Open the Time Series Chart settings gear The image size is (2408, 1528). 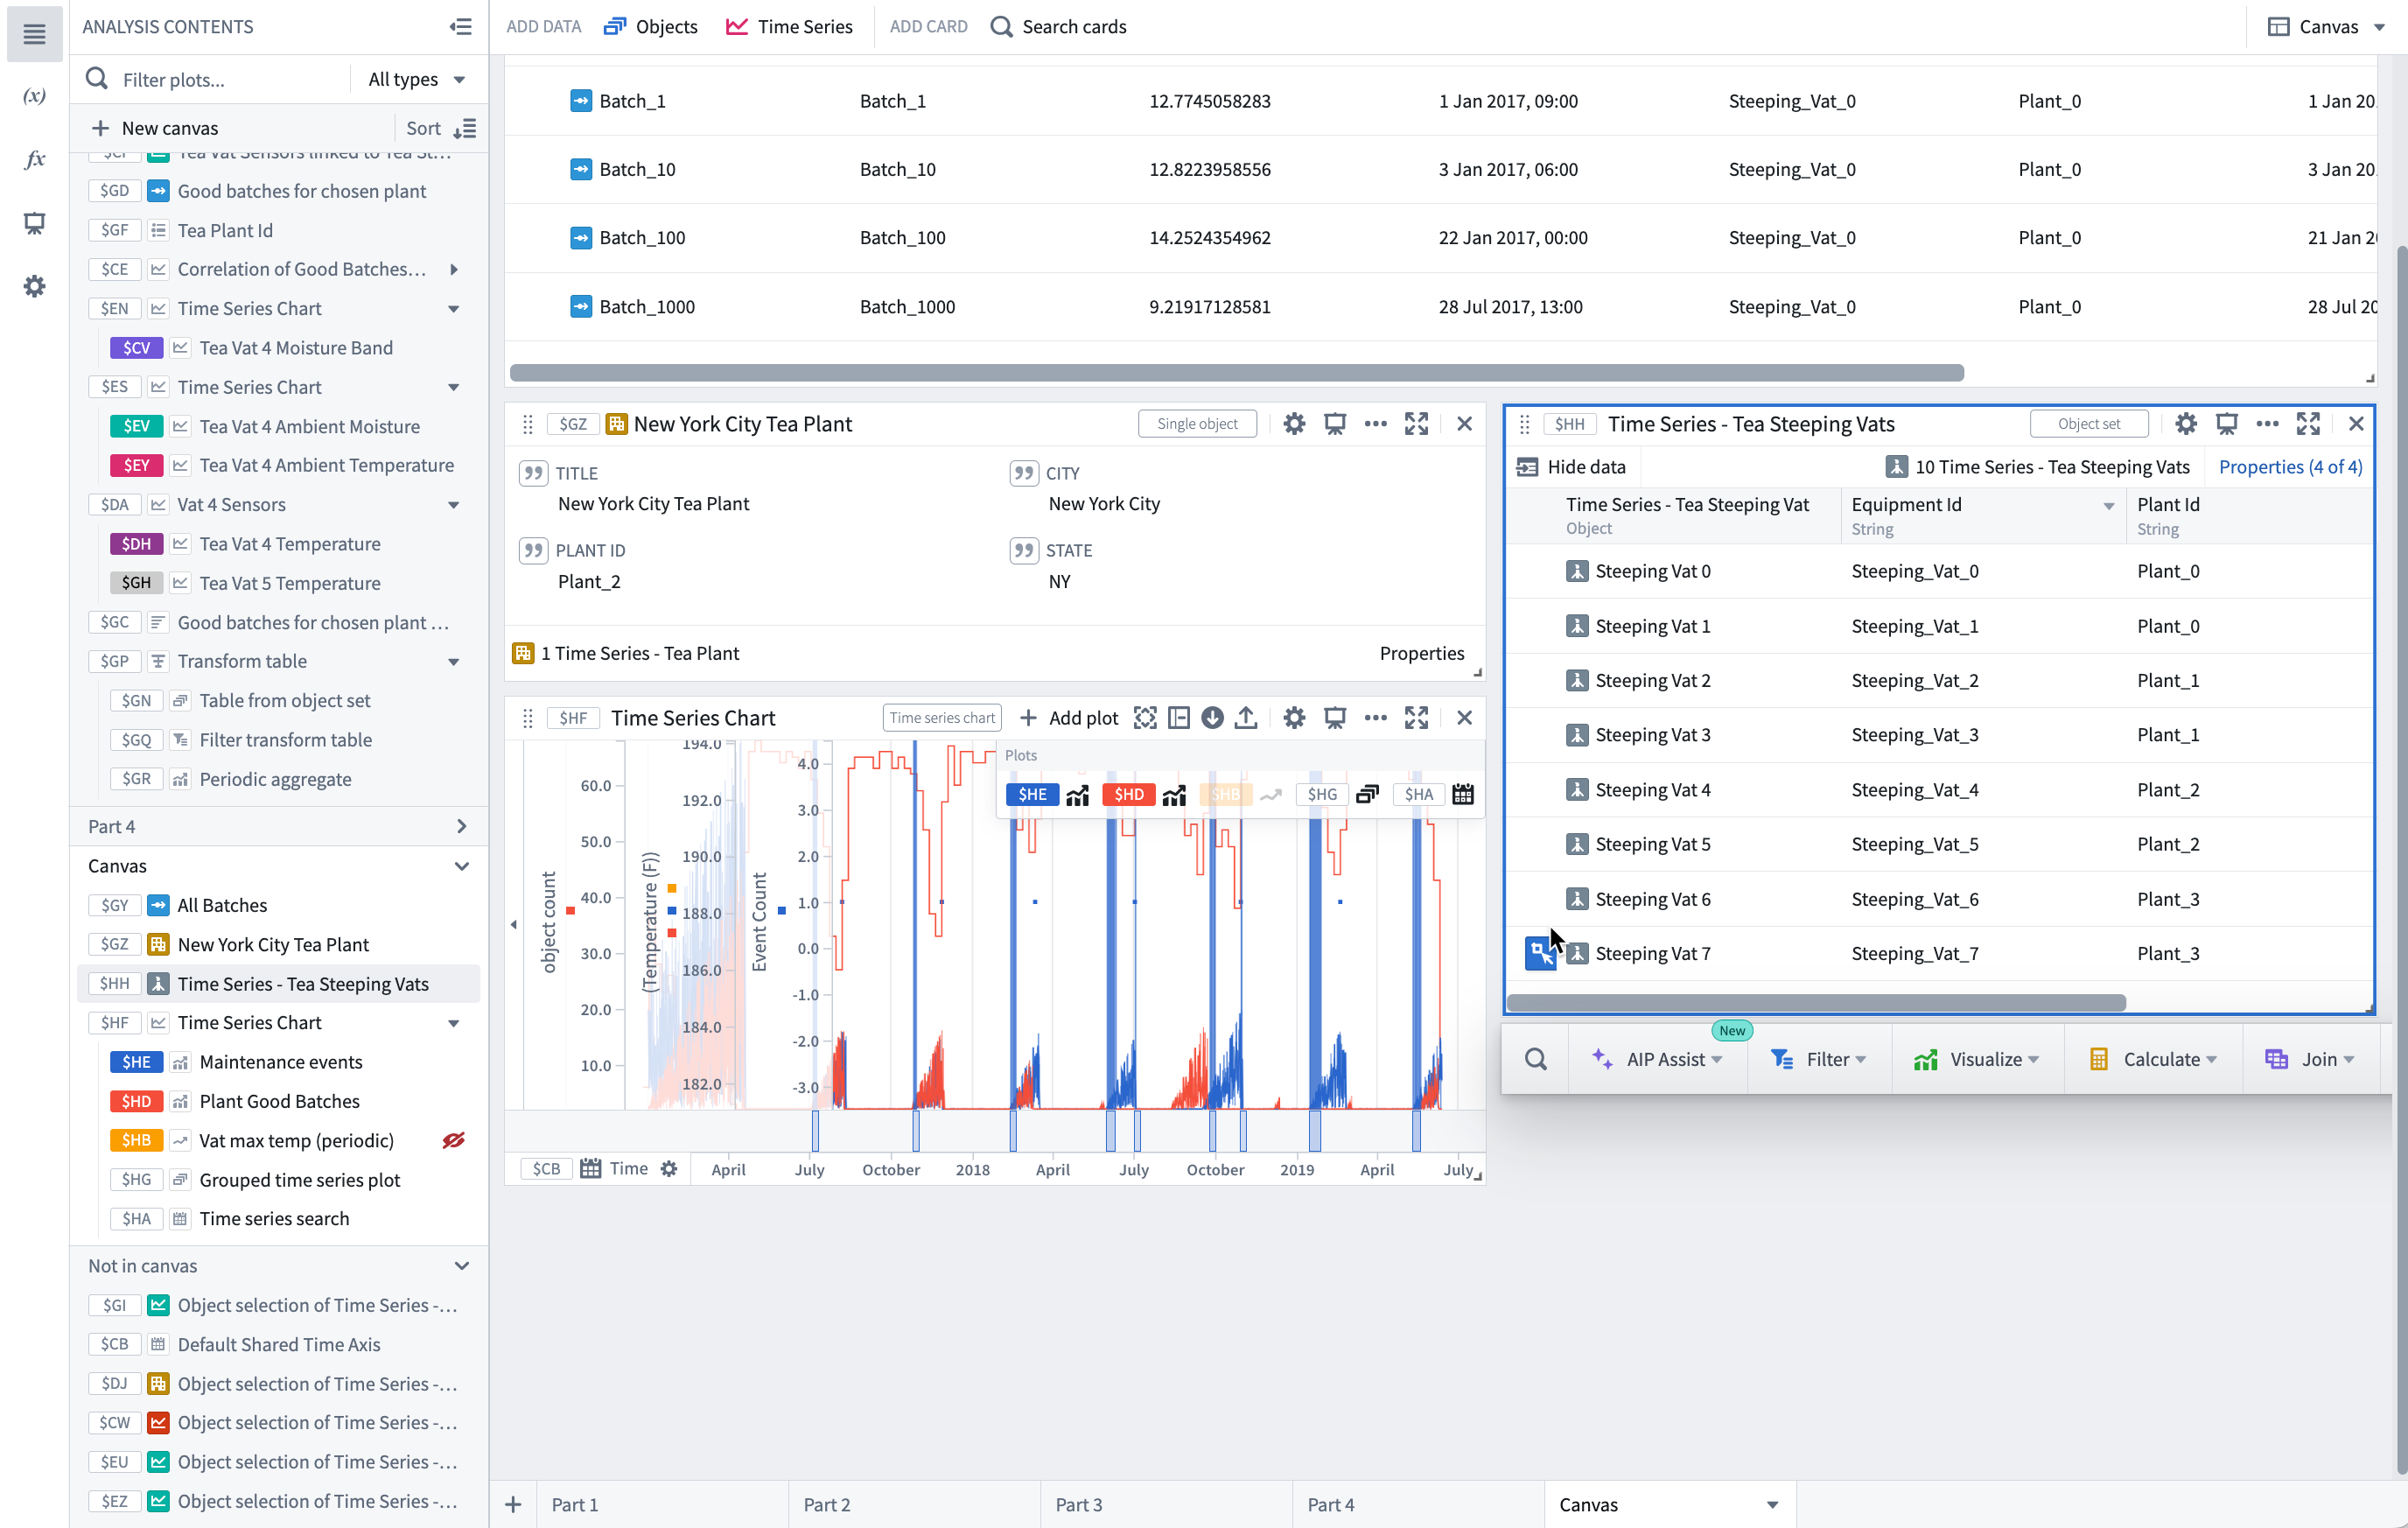click(1294, 718)
